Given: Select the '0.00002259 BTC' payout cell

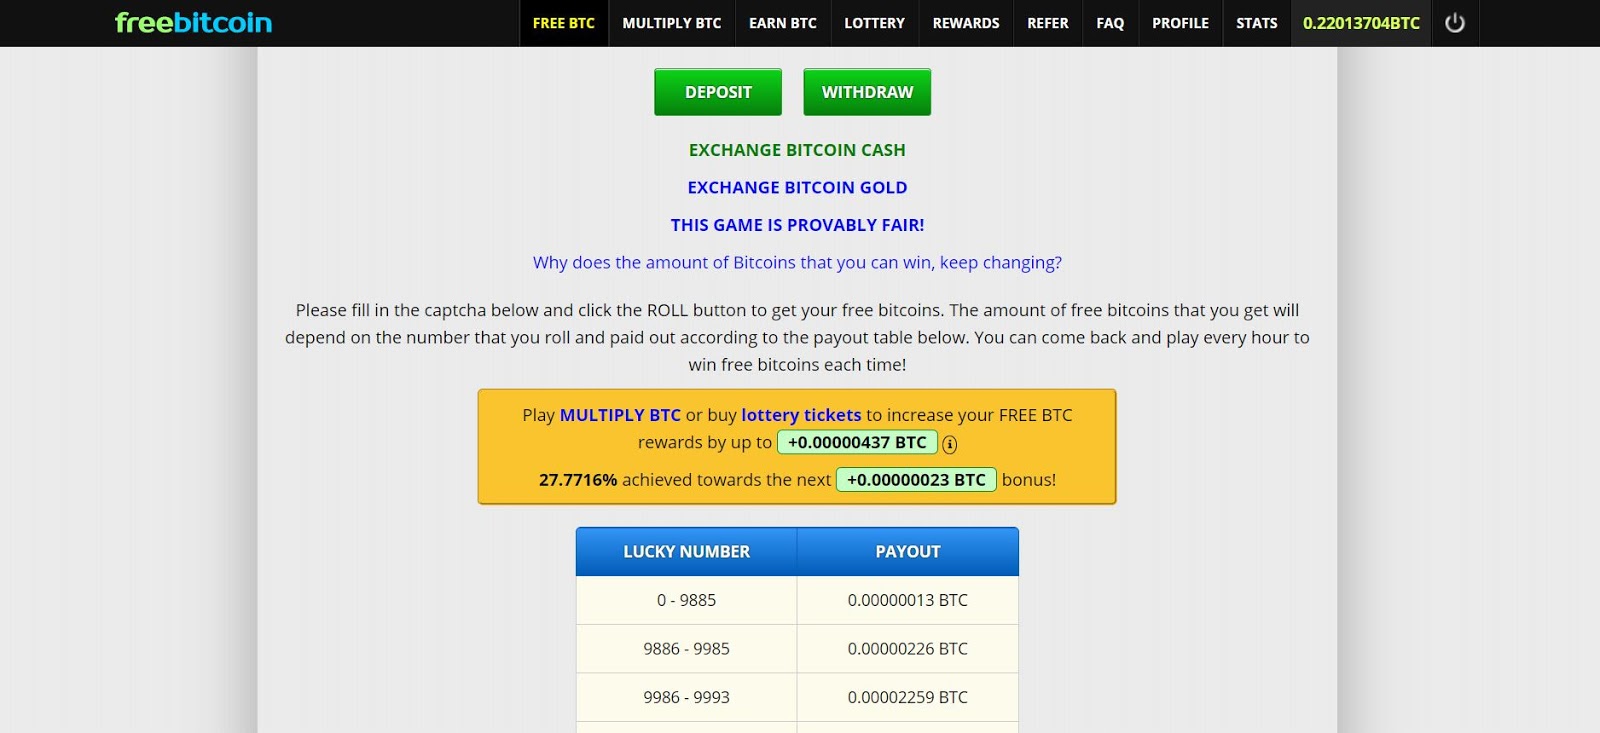Looking at the screenshot, I should (x=908, y=697).
